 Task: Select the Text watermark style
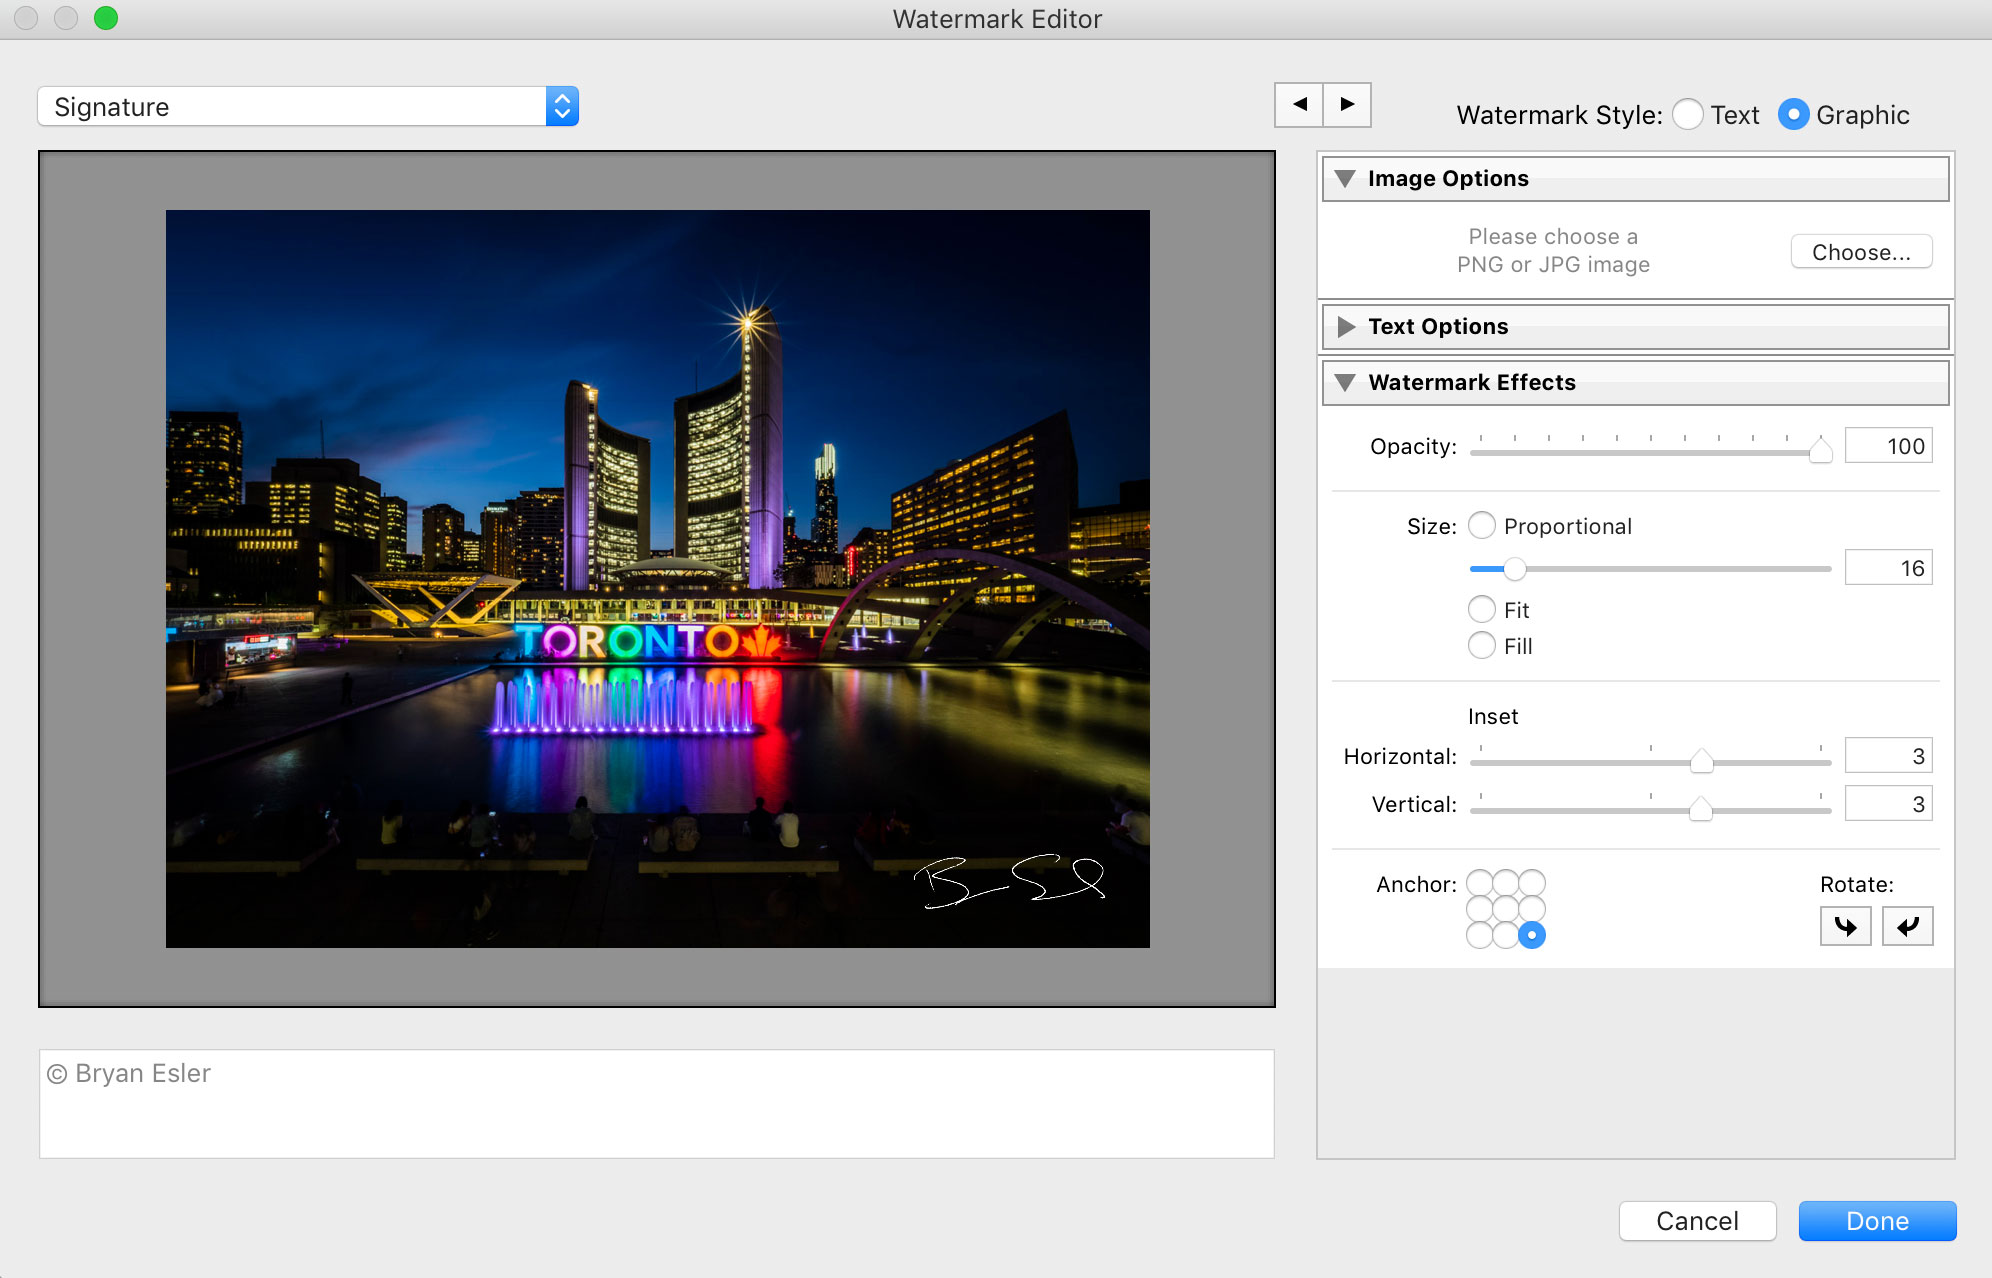coord(1688,115)
